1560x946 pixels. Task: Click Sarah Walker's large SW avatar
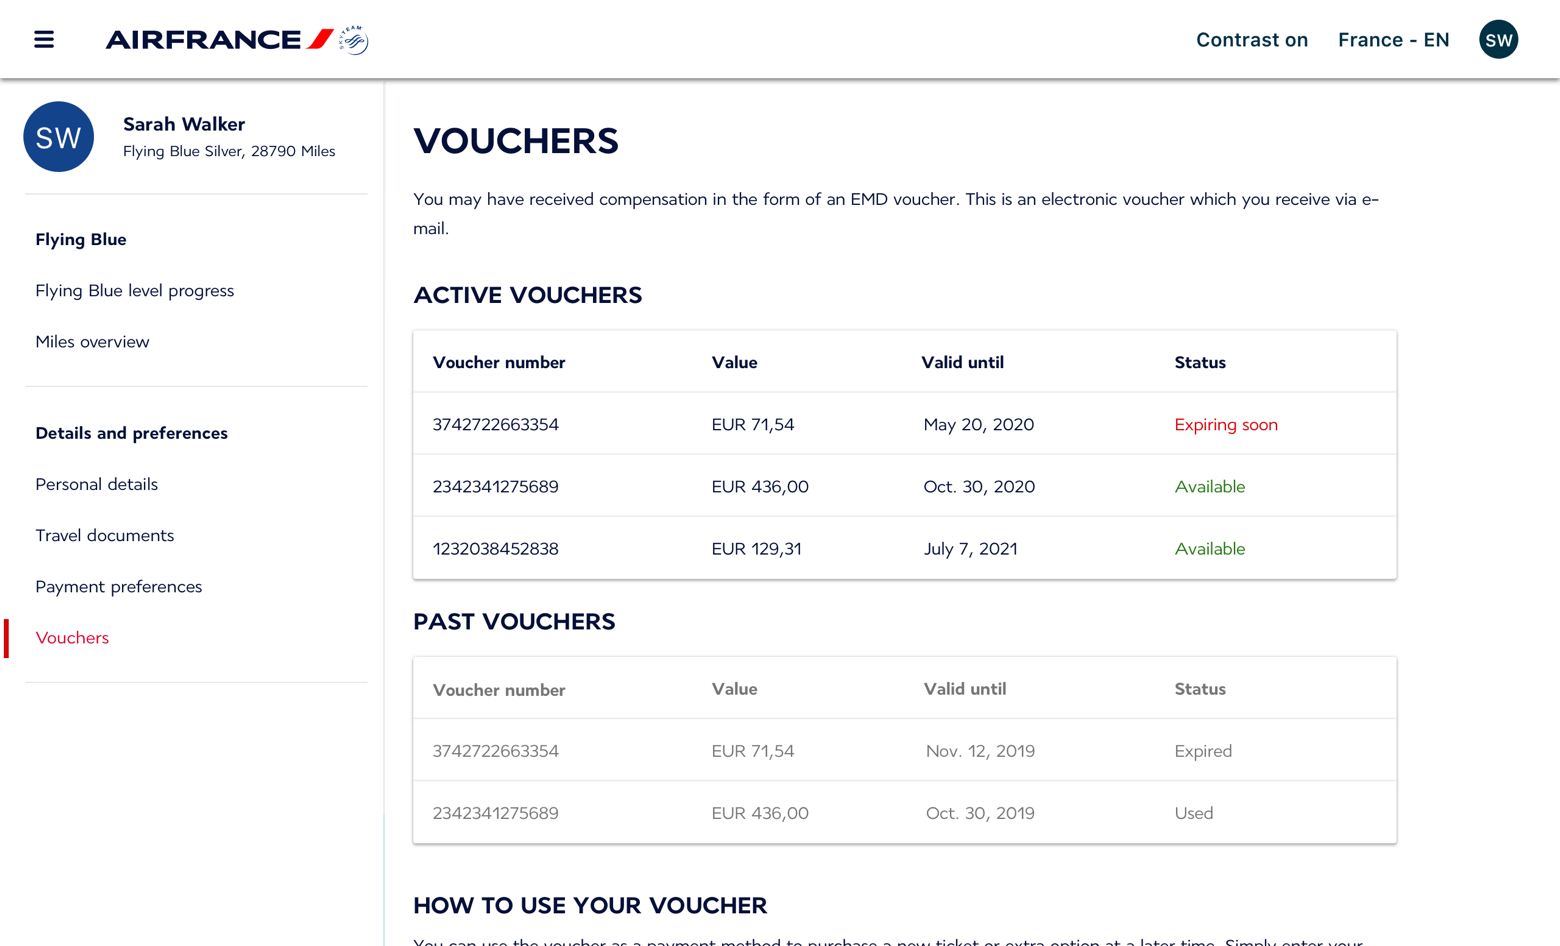coord(58,137)
